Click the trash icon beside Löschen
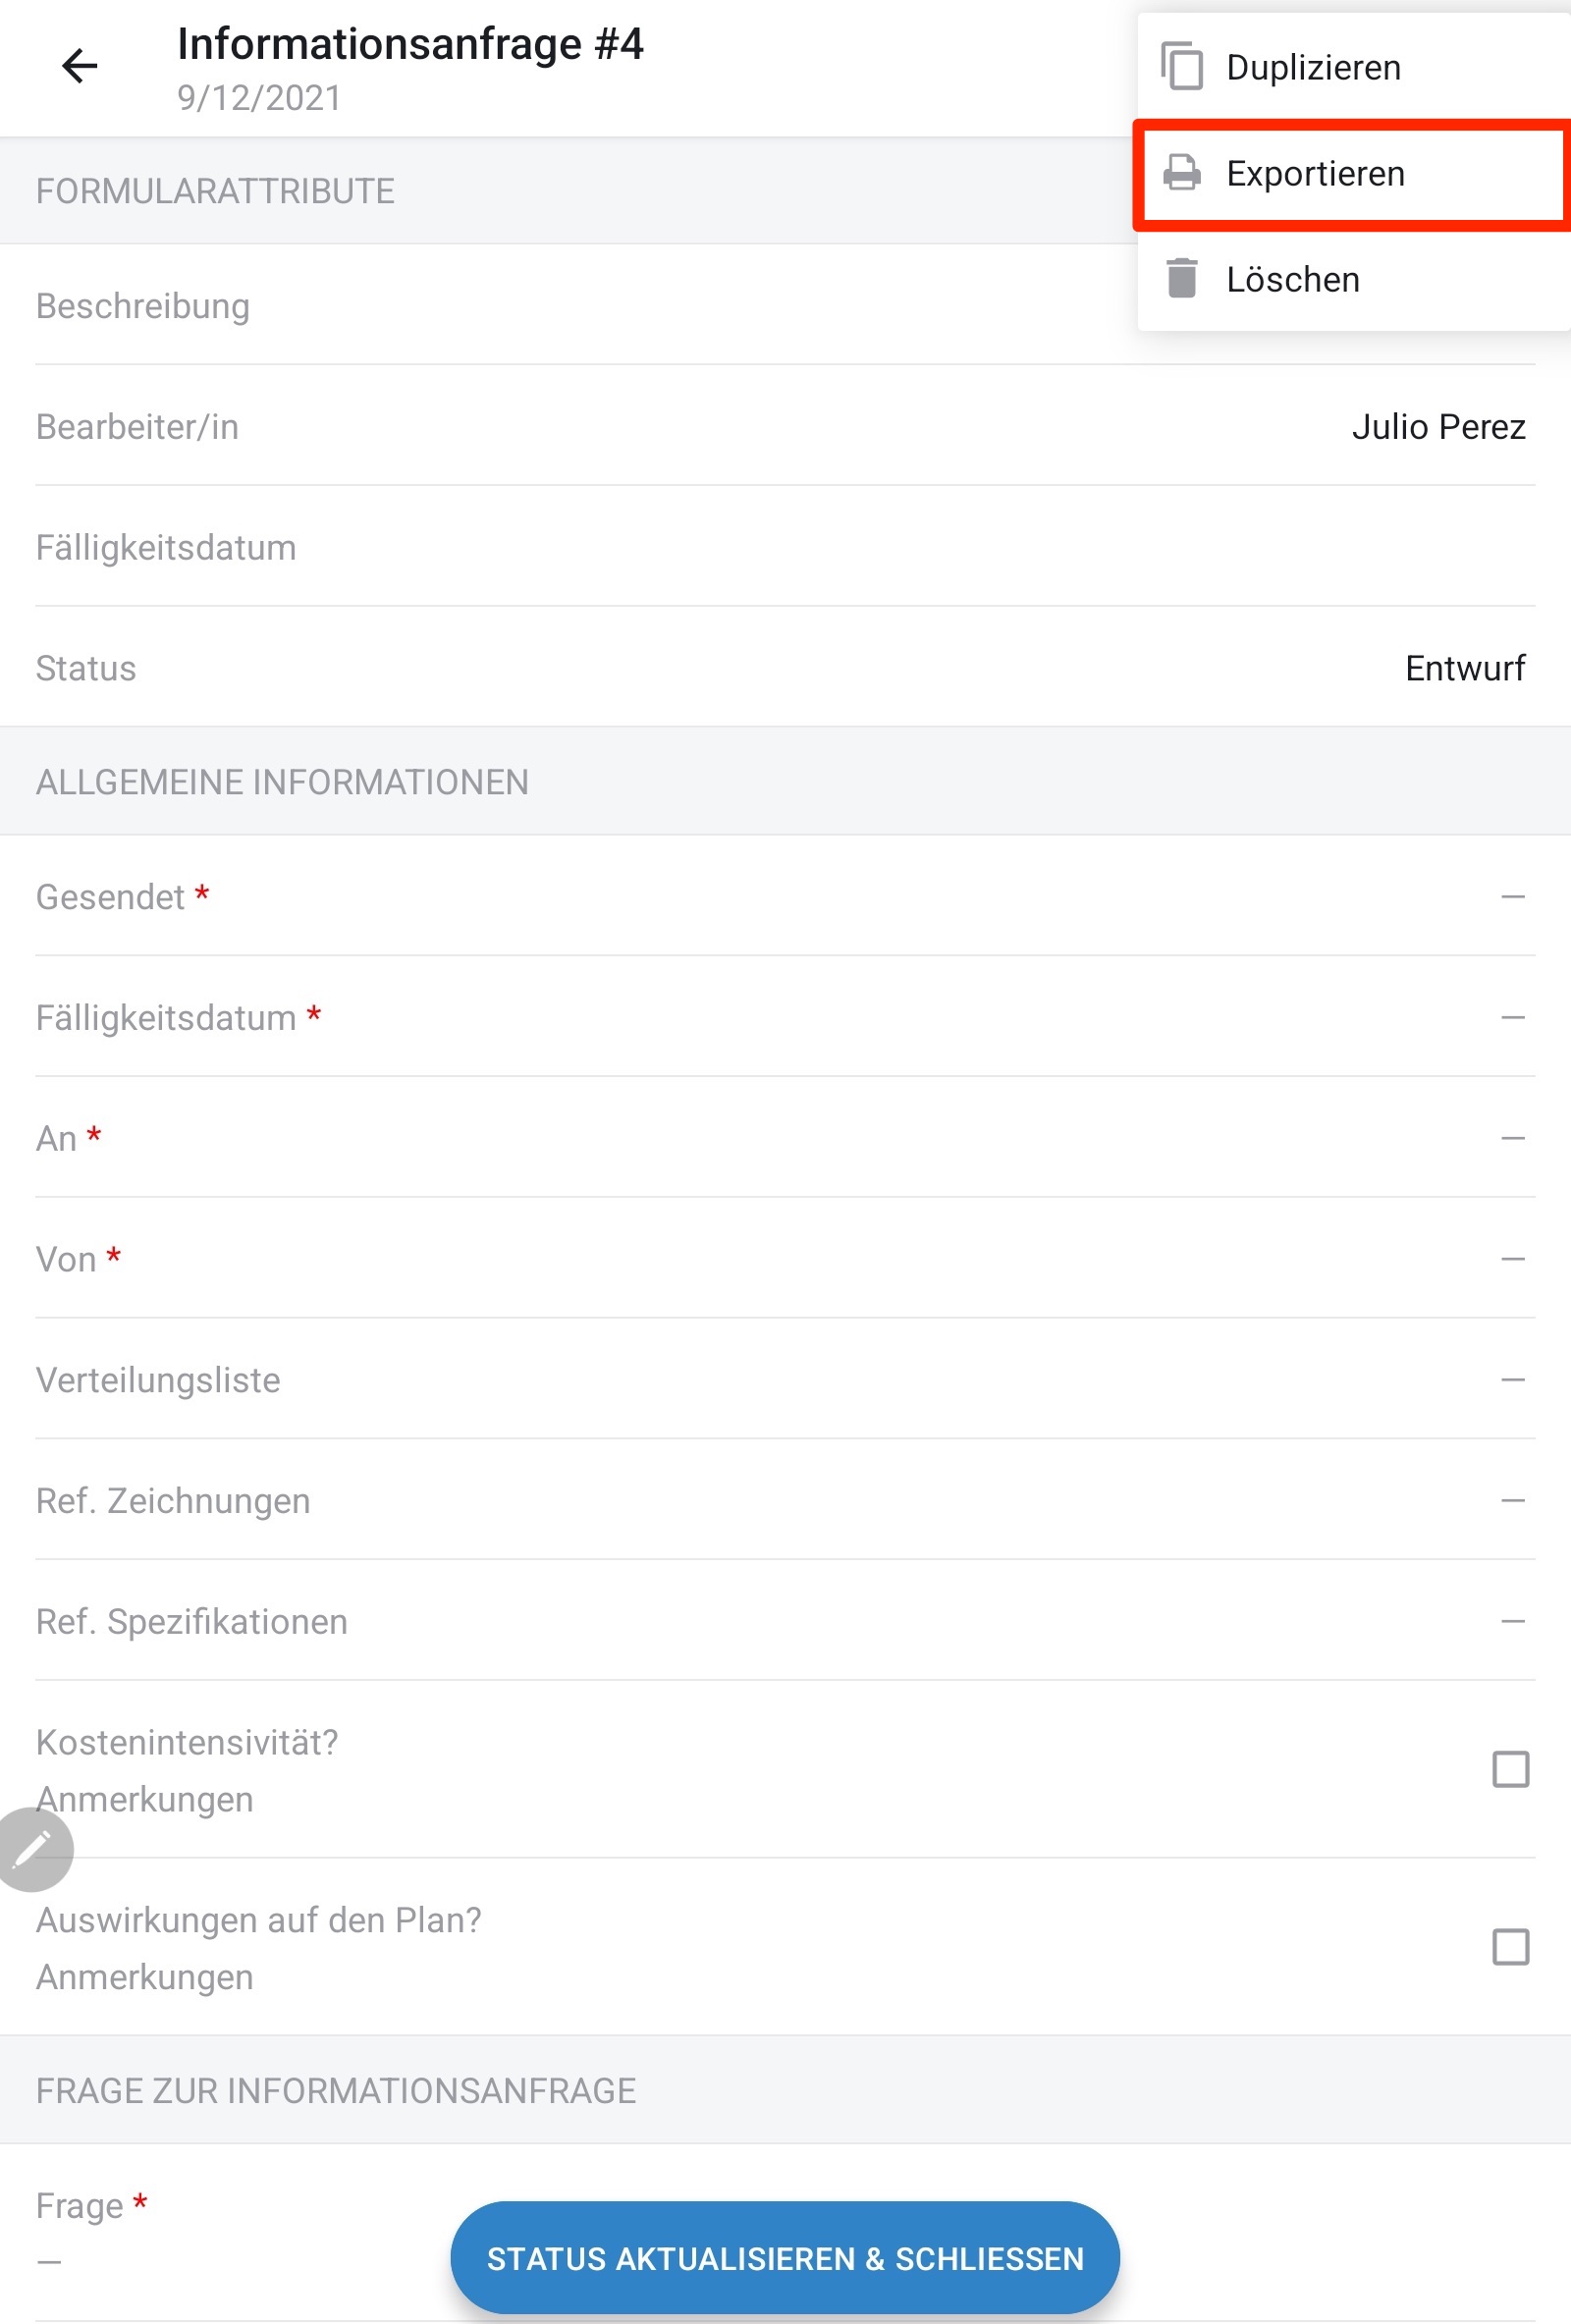1571x2324 pixels. tap(1182, 279)
